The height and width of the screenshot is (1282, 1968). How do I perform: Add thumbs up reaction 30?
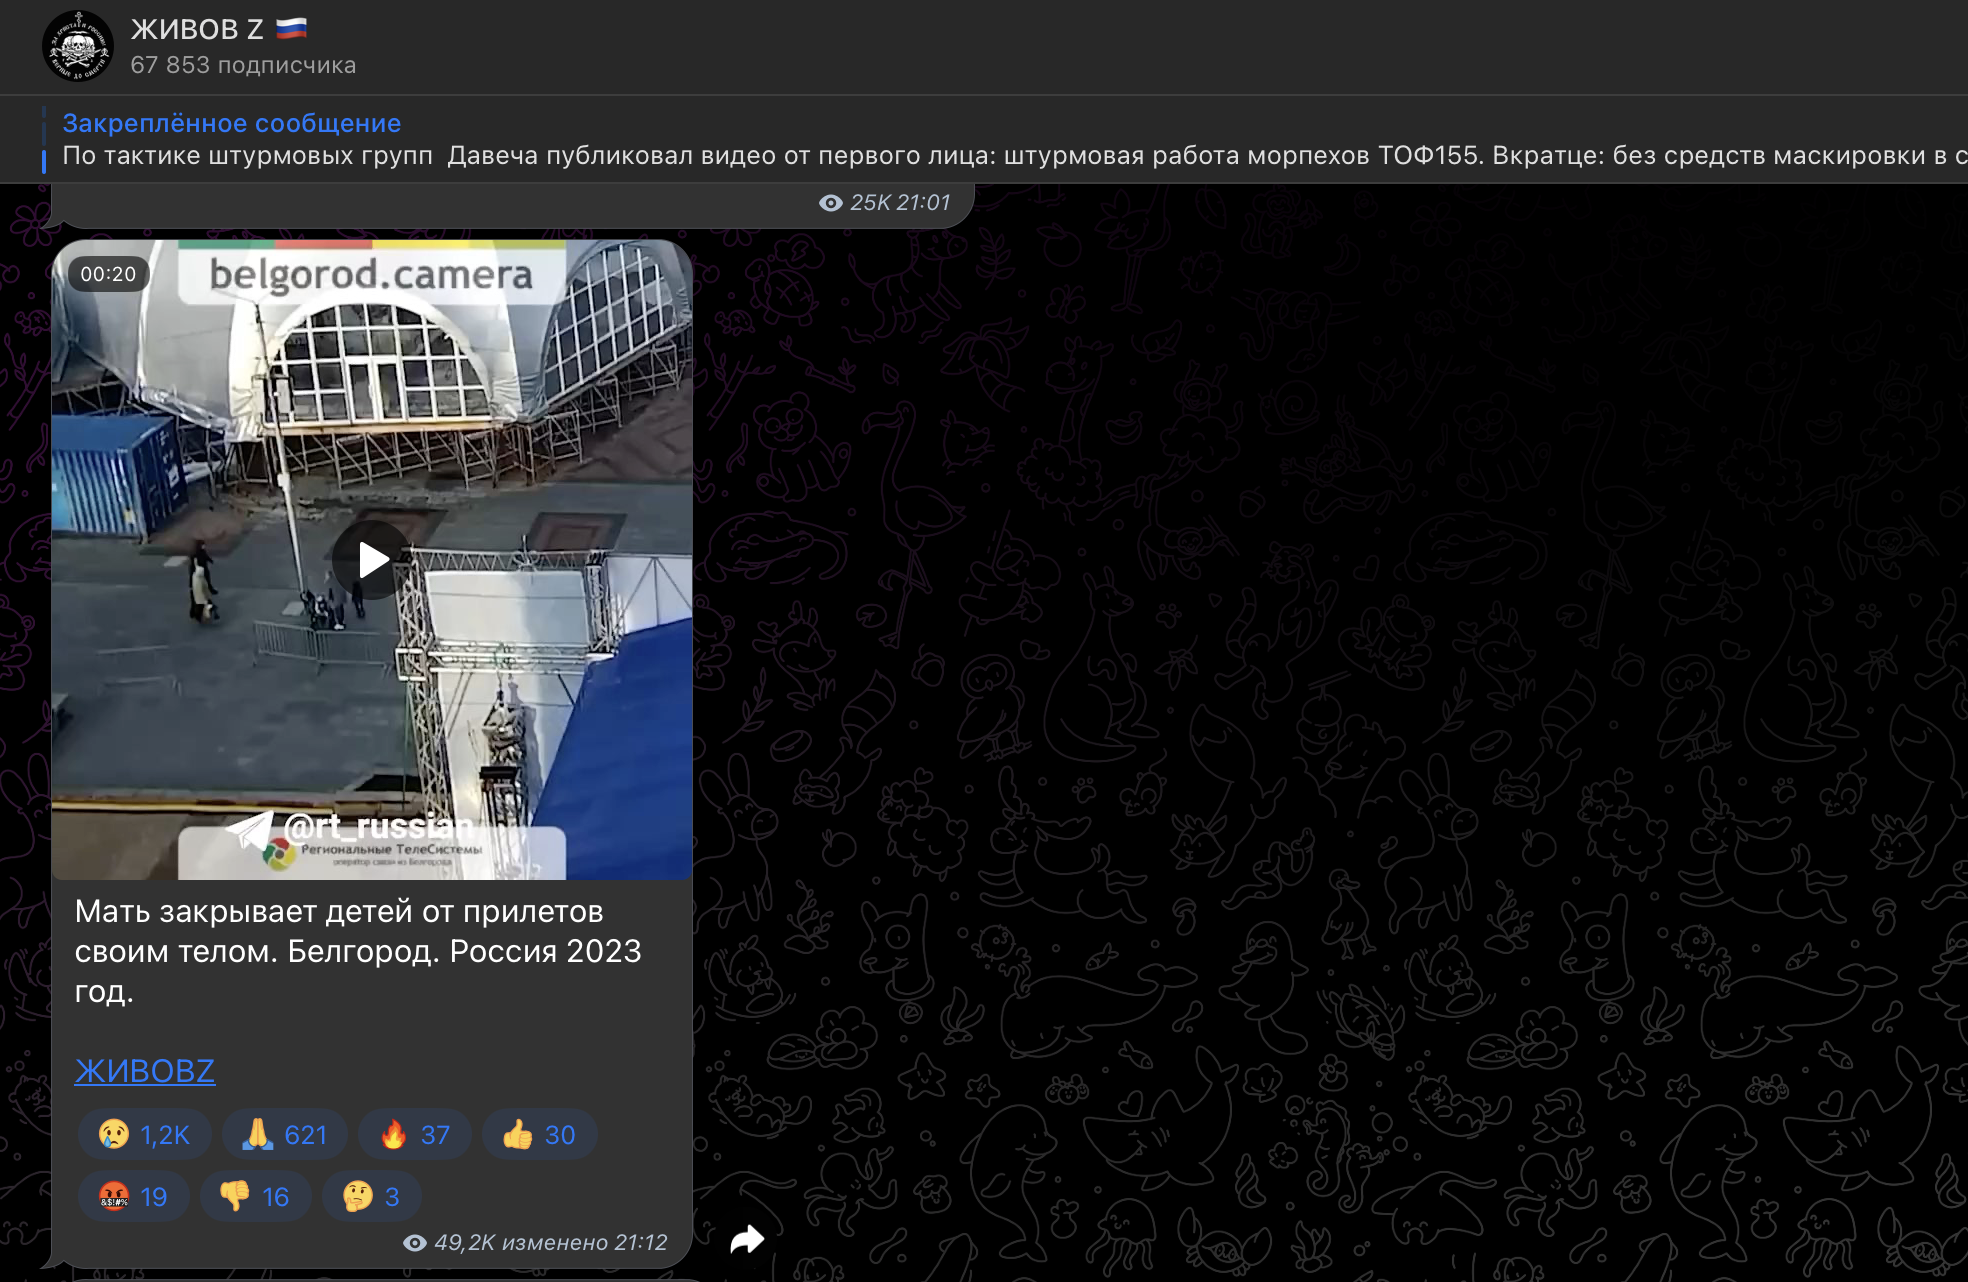539,1135
